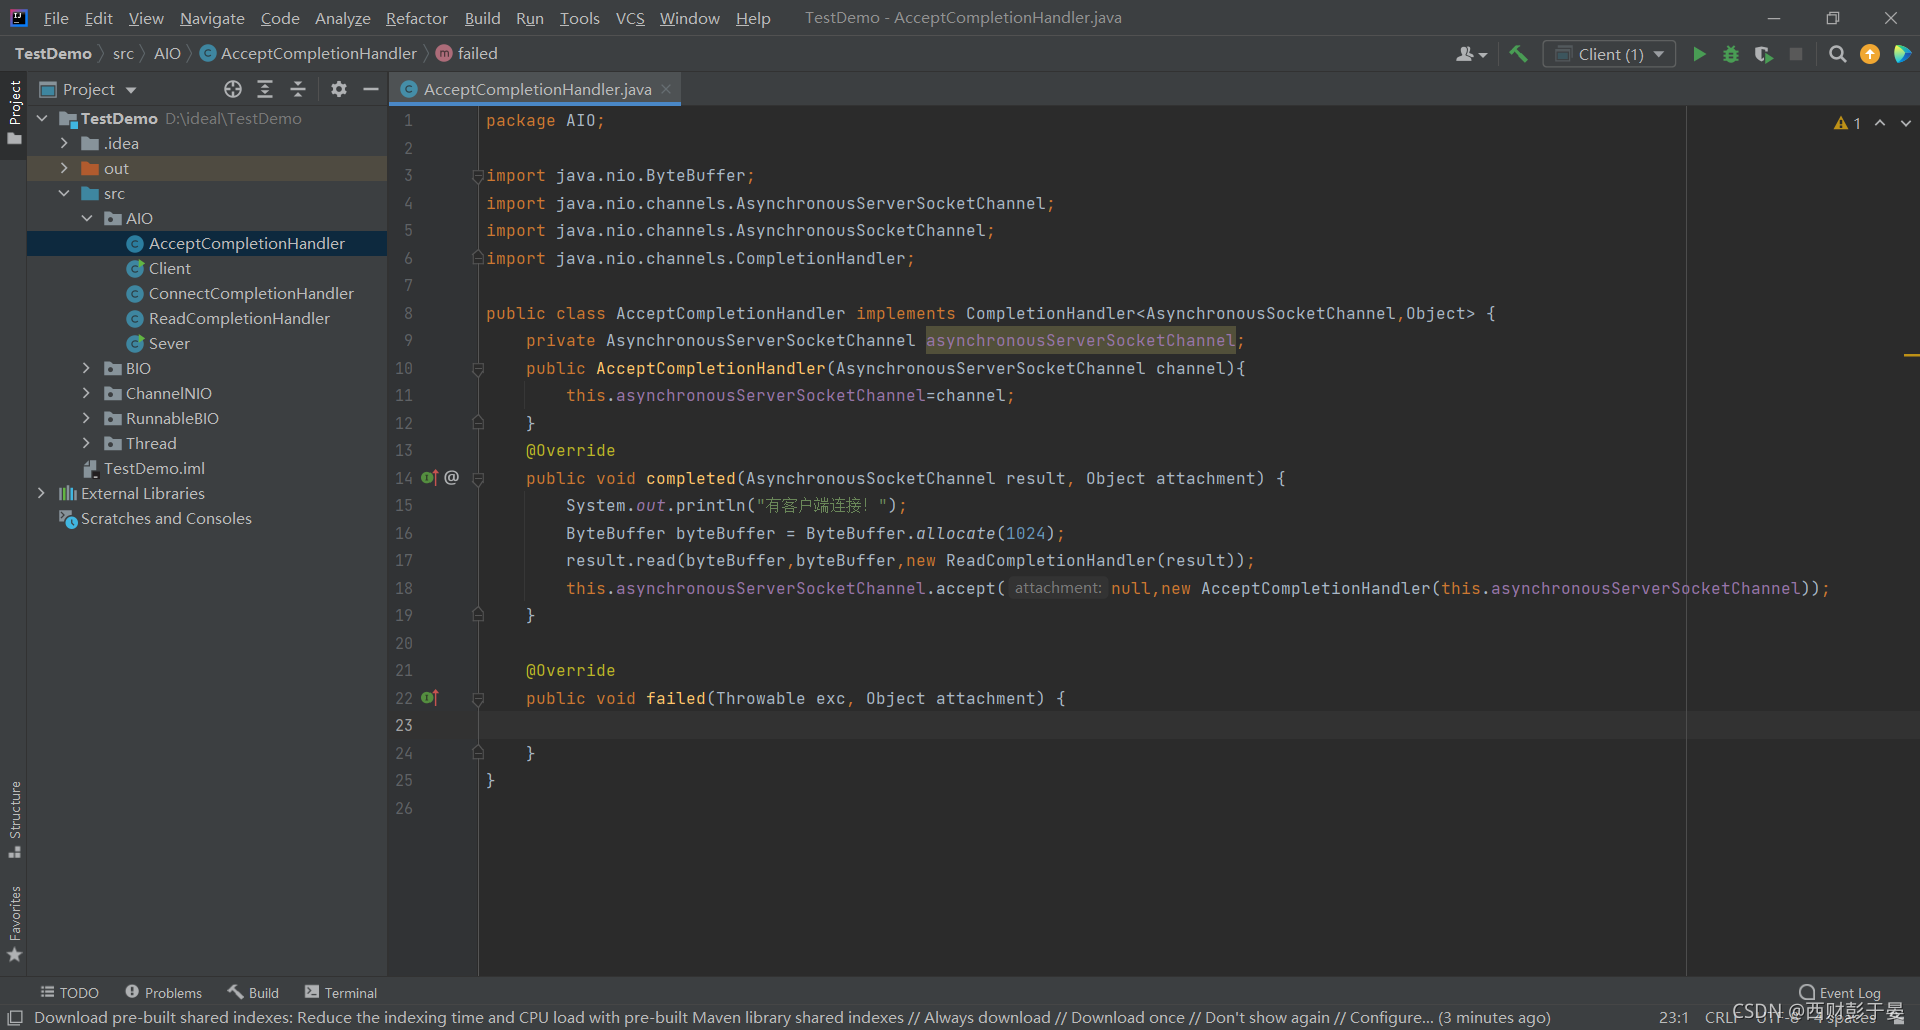Open the Refactor menu
1920x1030 pixels.
coord(416,18)
